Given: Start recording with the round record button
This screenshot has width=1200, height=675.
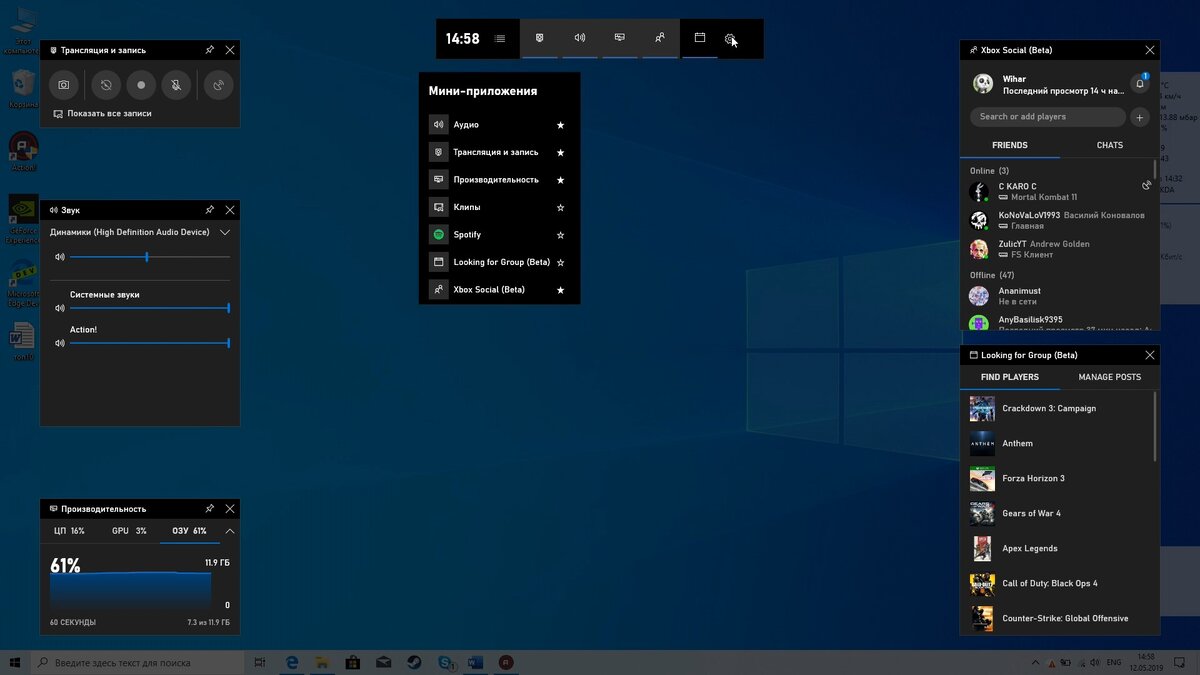Looking at the screenshot, I should click(141, 86).
